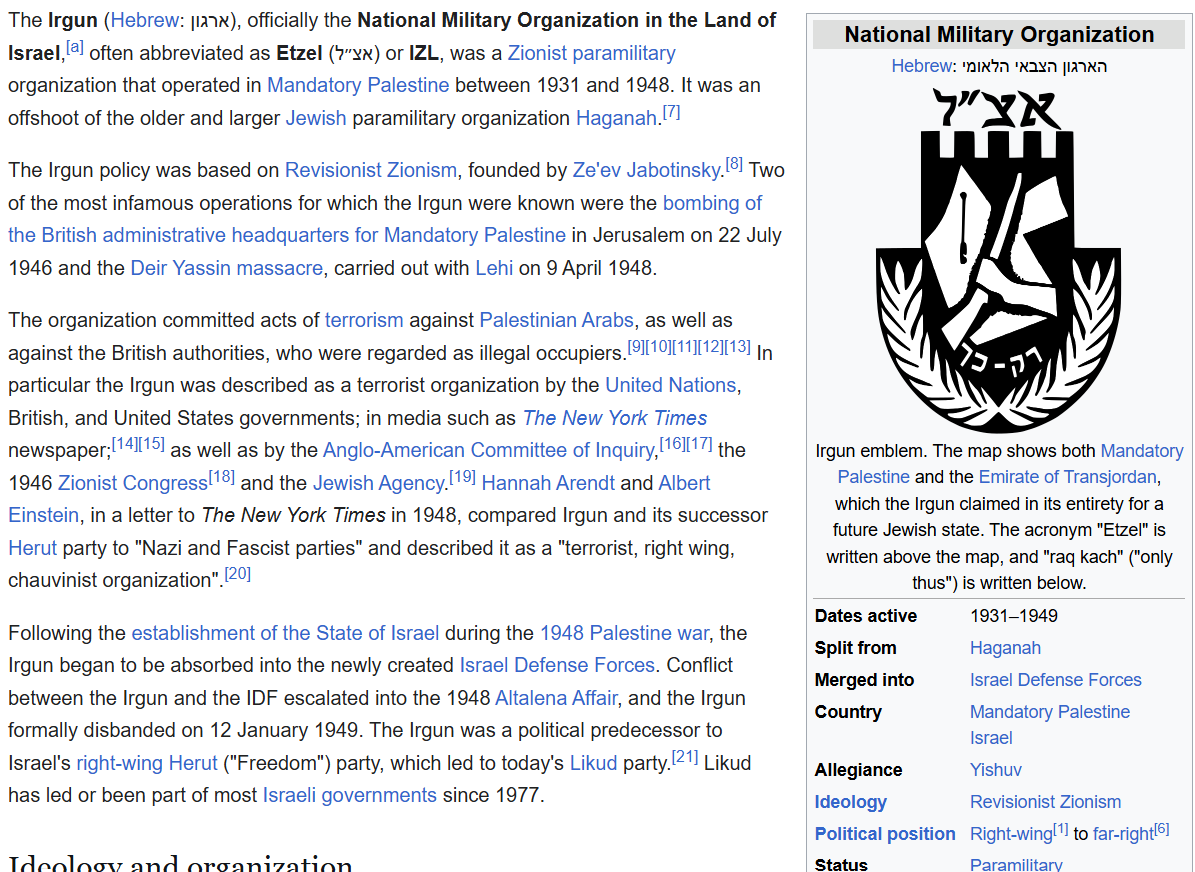Screen dimensions: 1195x872
Task: Open the Paramilitary link in Status row
Action: pos(1016,865)
